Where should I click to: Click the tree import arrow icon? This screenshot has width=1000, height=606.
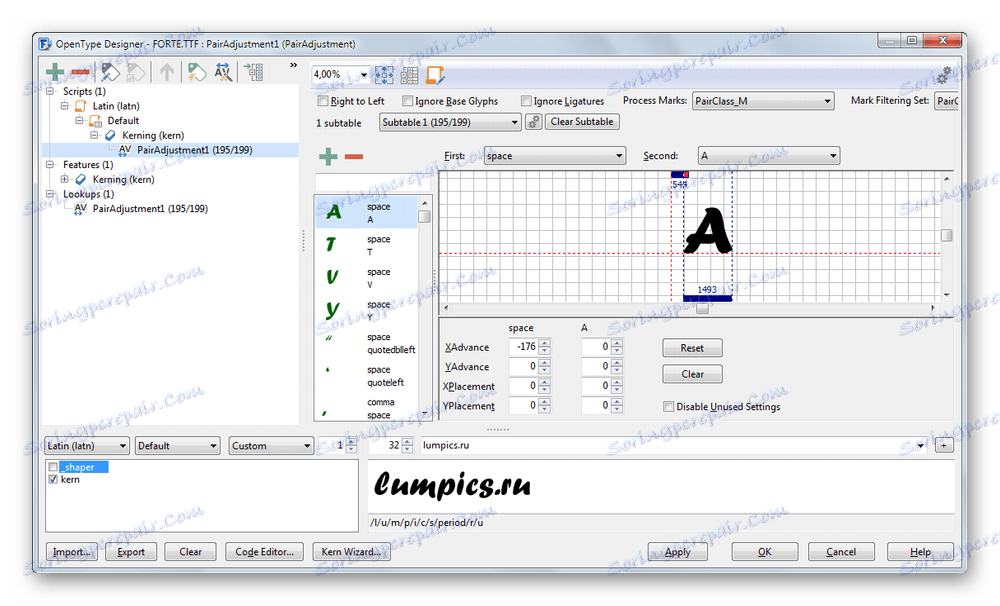point(254,72)
